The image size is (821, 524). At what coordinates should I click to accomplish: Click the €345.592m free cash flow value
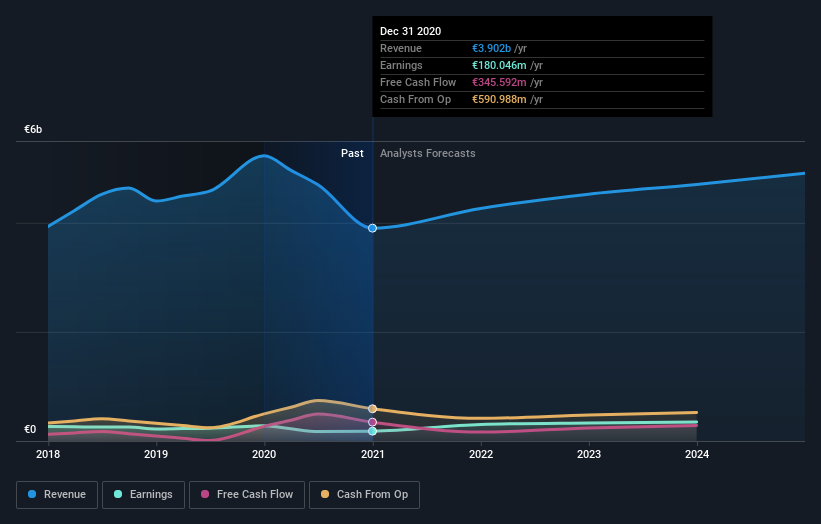coord(499,82)
